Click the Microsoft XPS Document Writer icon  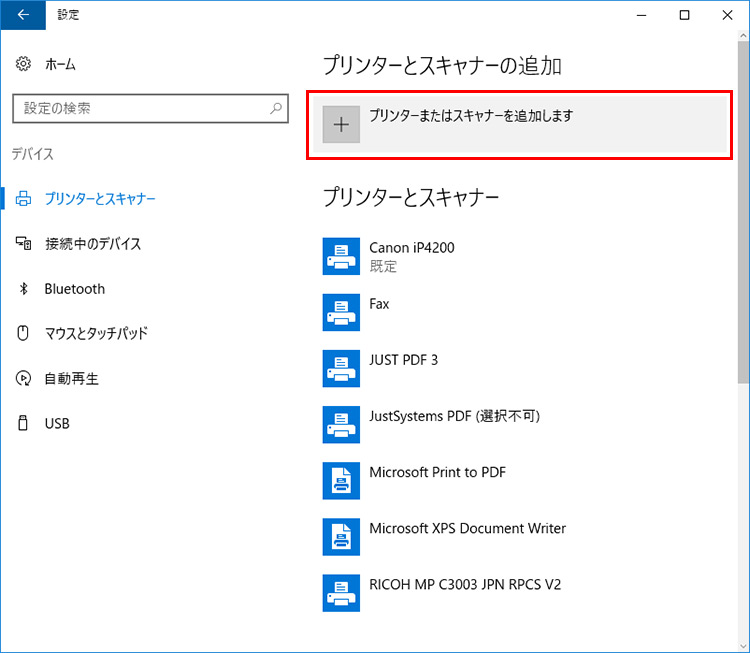(x=341, y=536)
